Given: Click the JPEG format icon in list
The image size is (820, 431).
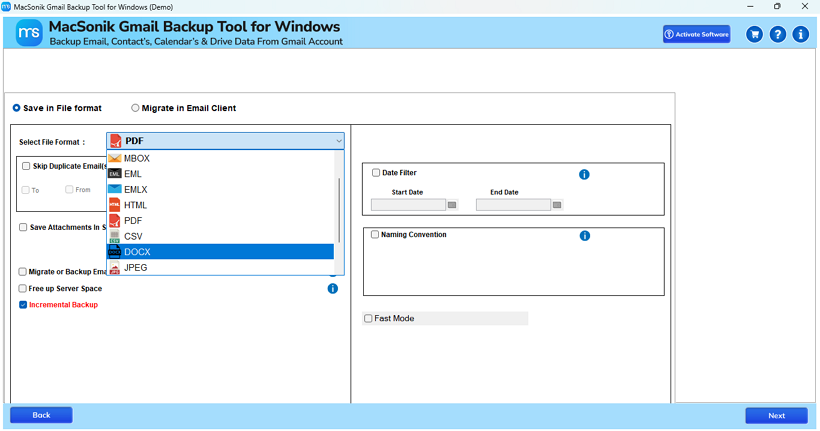Looking at the screenshot, I should (x=115, y=268).
